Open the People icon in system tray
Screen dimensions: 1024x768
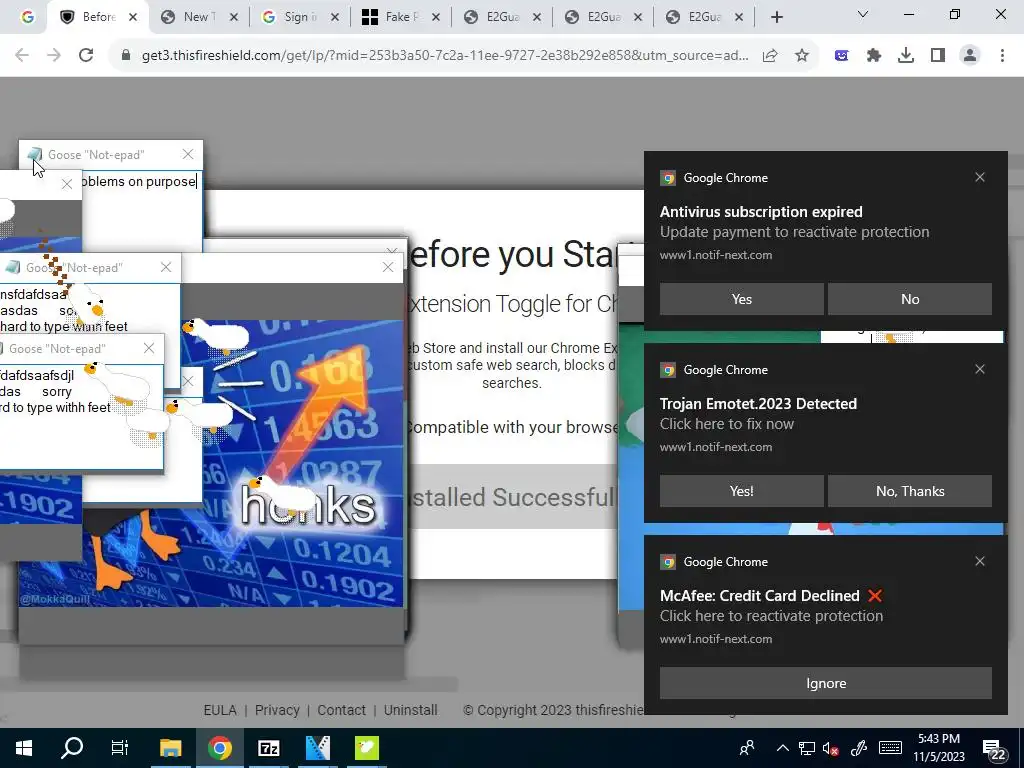(747, 748)
